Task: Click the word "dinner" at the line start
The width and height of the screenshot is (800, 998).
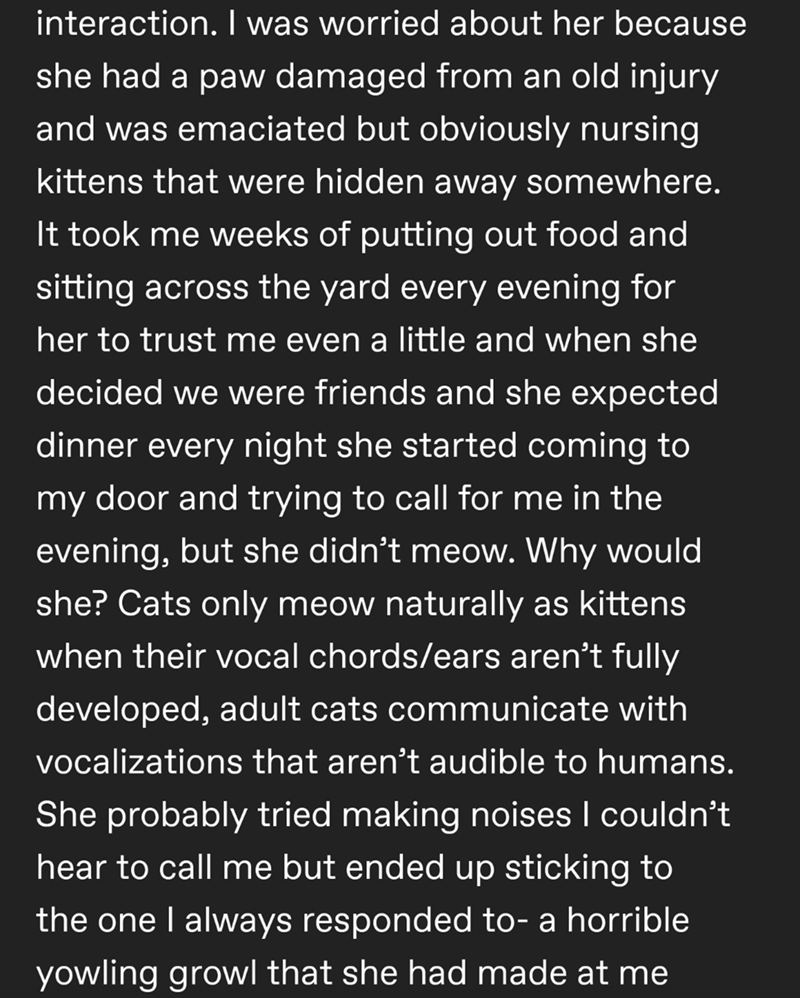Action: tap(88, 446)
